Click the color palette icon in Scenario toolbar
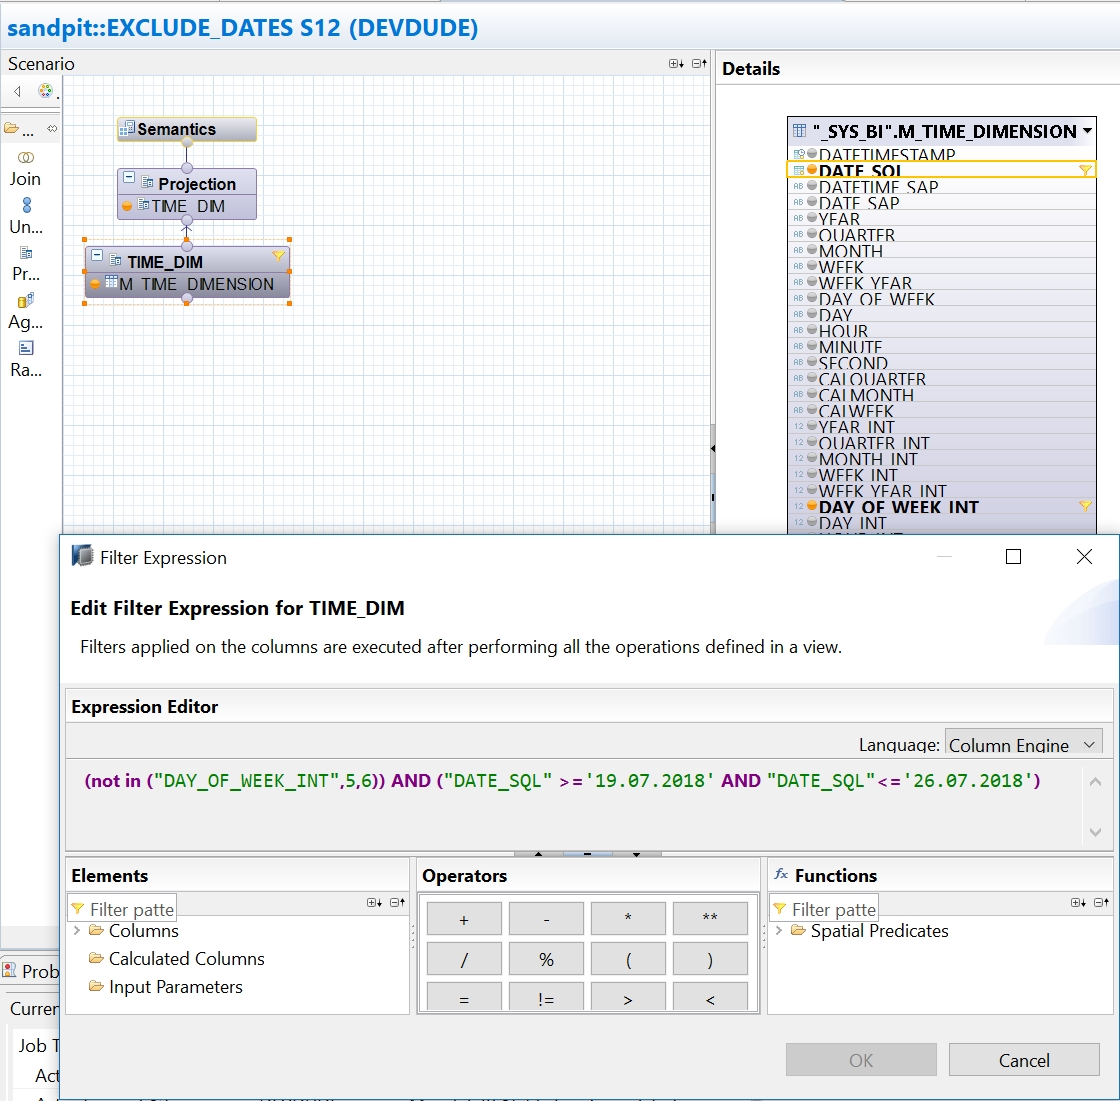This screenshot has width=1120, height=1101. pos(45,91)
